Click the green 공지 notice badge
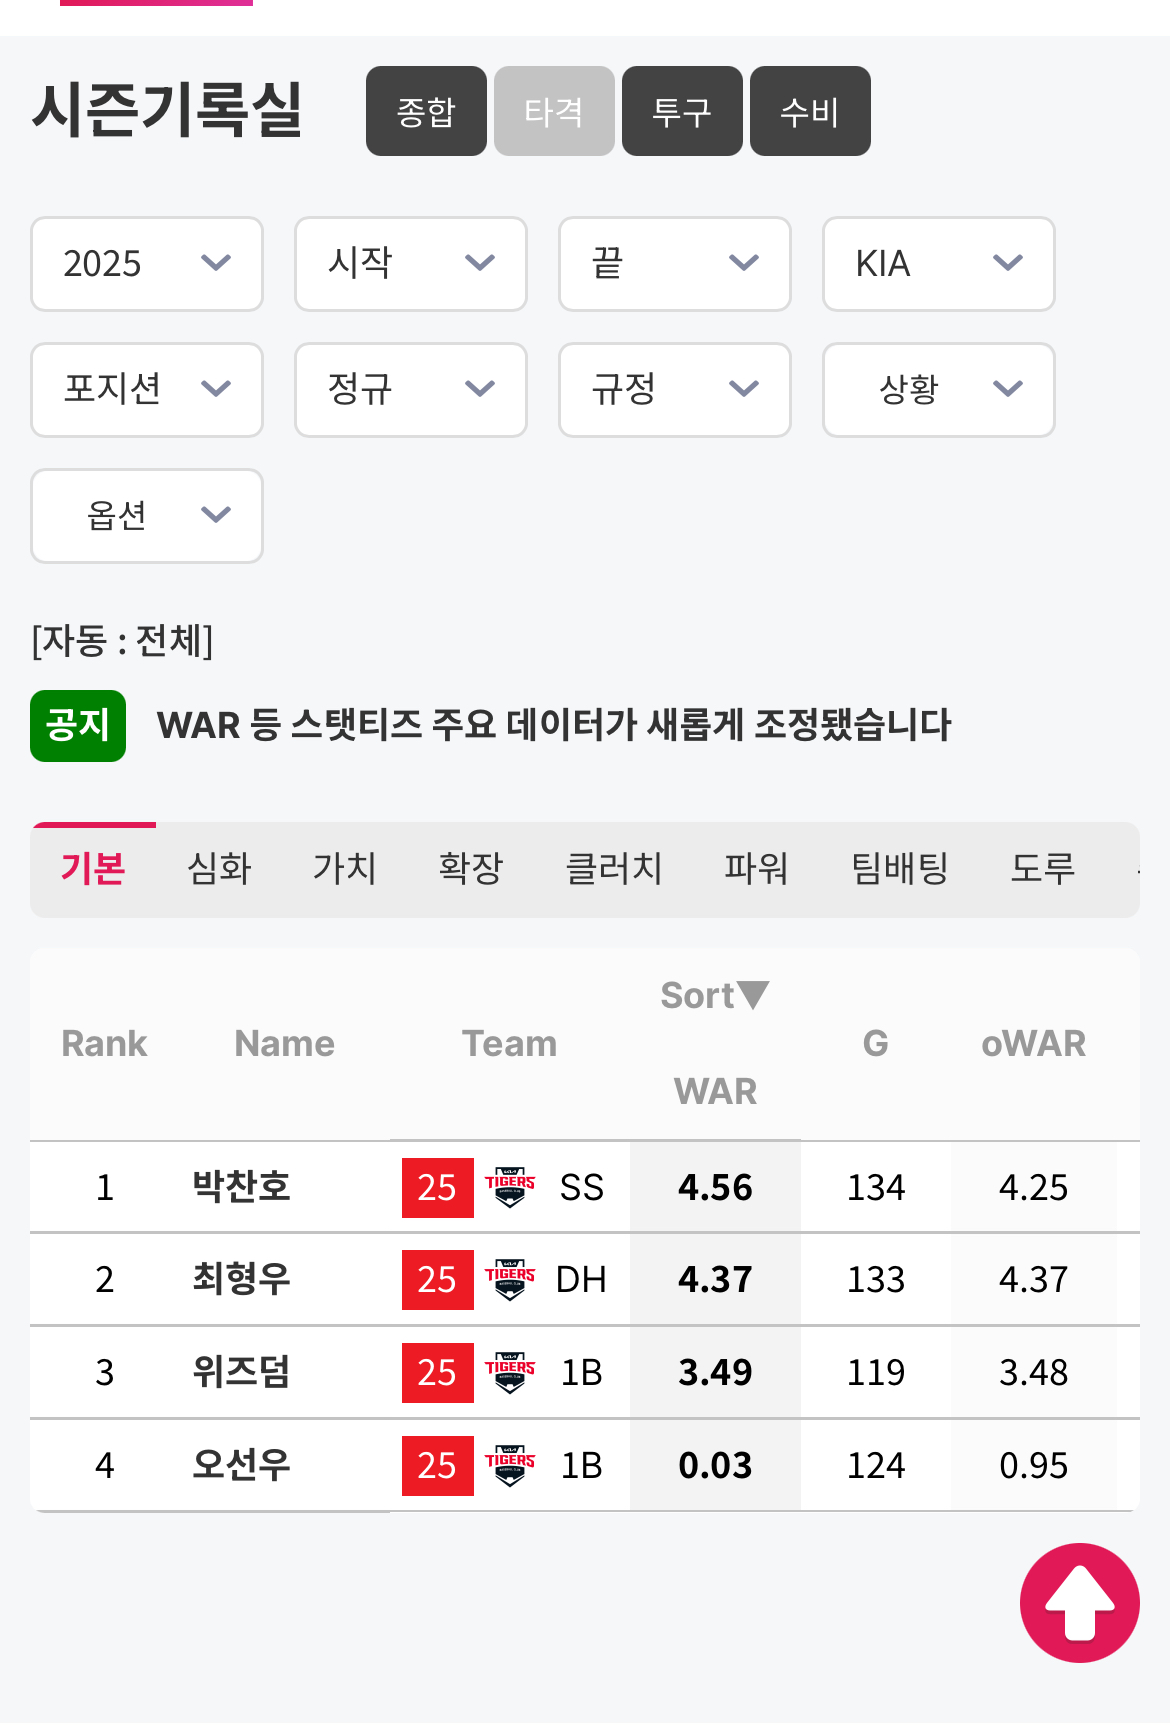The image size is (1170, 1727). pyautogui.click(x=78, y=725)
